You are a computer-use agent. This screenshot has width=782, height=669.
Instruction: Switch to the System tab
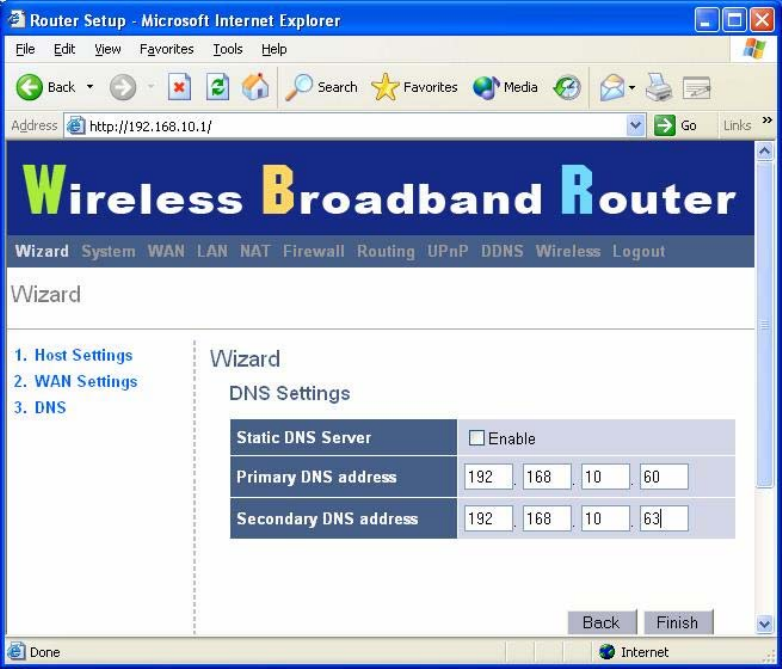pos(108,251)
